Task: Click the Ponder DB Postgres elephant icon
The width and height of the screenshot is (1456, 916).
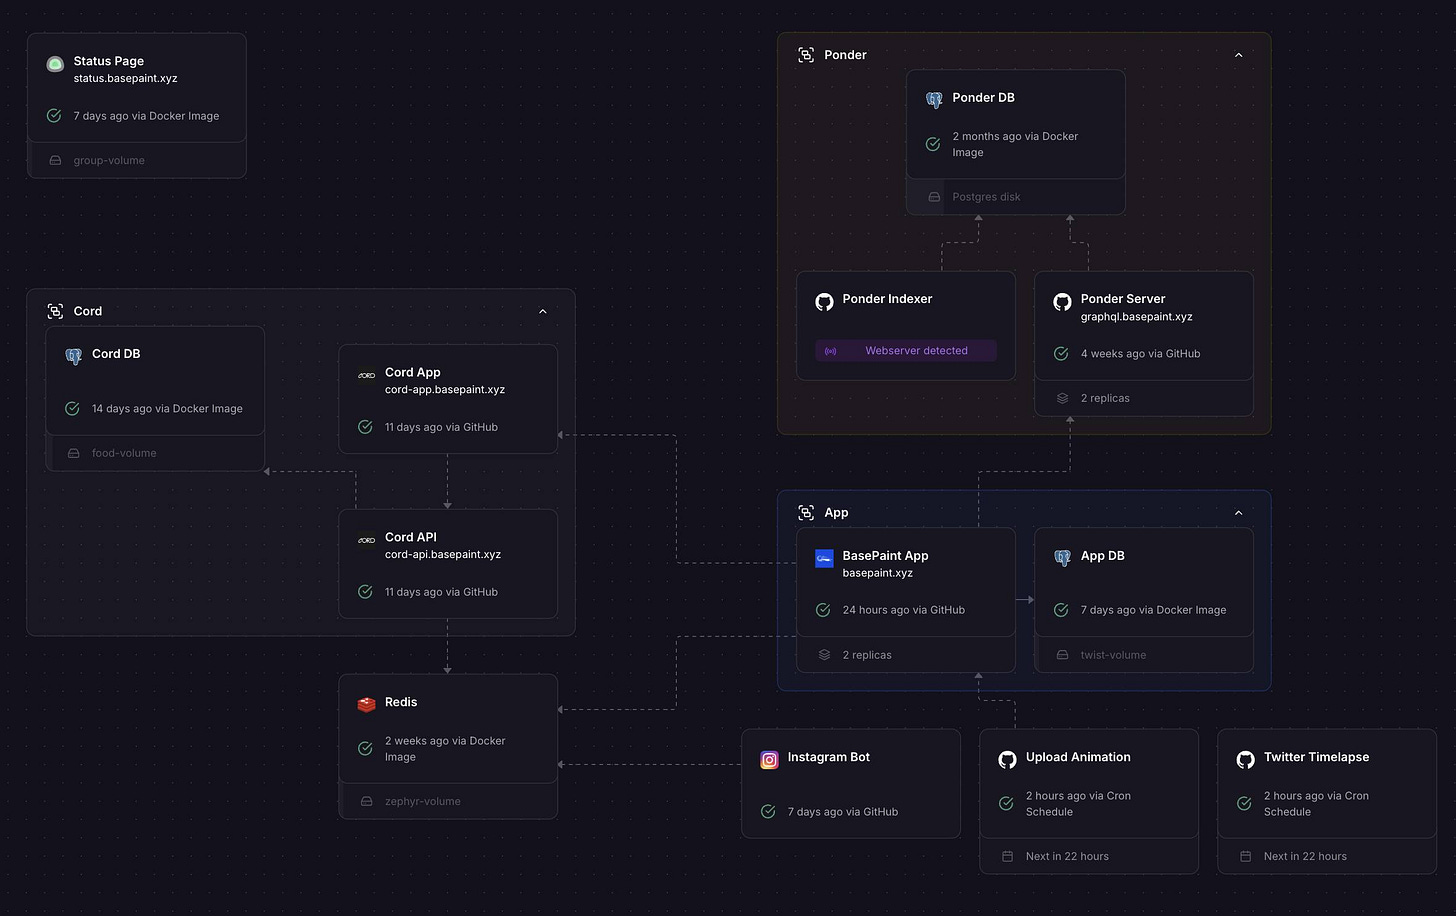Action: click(x=934, y=100)
